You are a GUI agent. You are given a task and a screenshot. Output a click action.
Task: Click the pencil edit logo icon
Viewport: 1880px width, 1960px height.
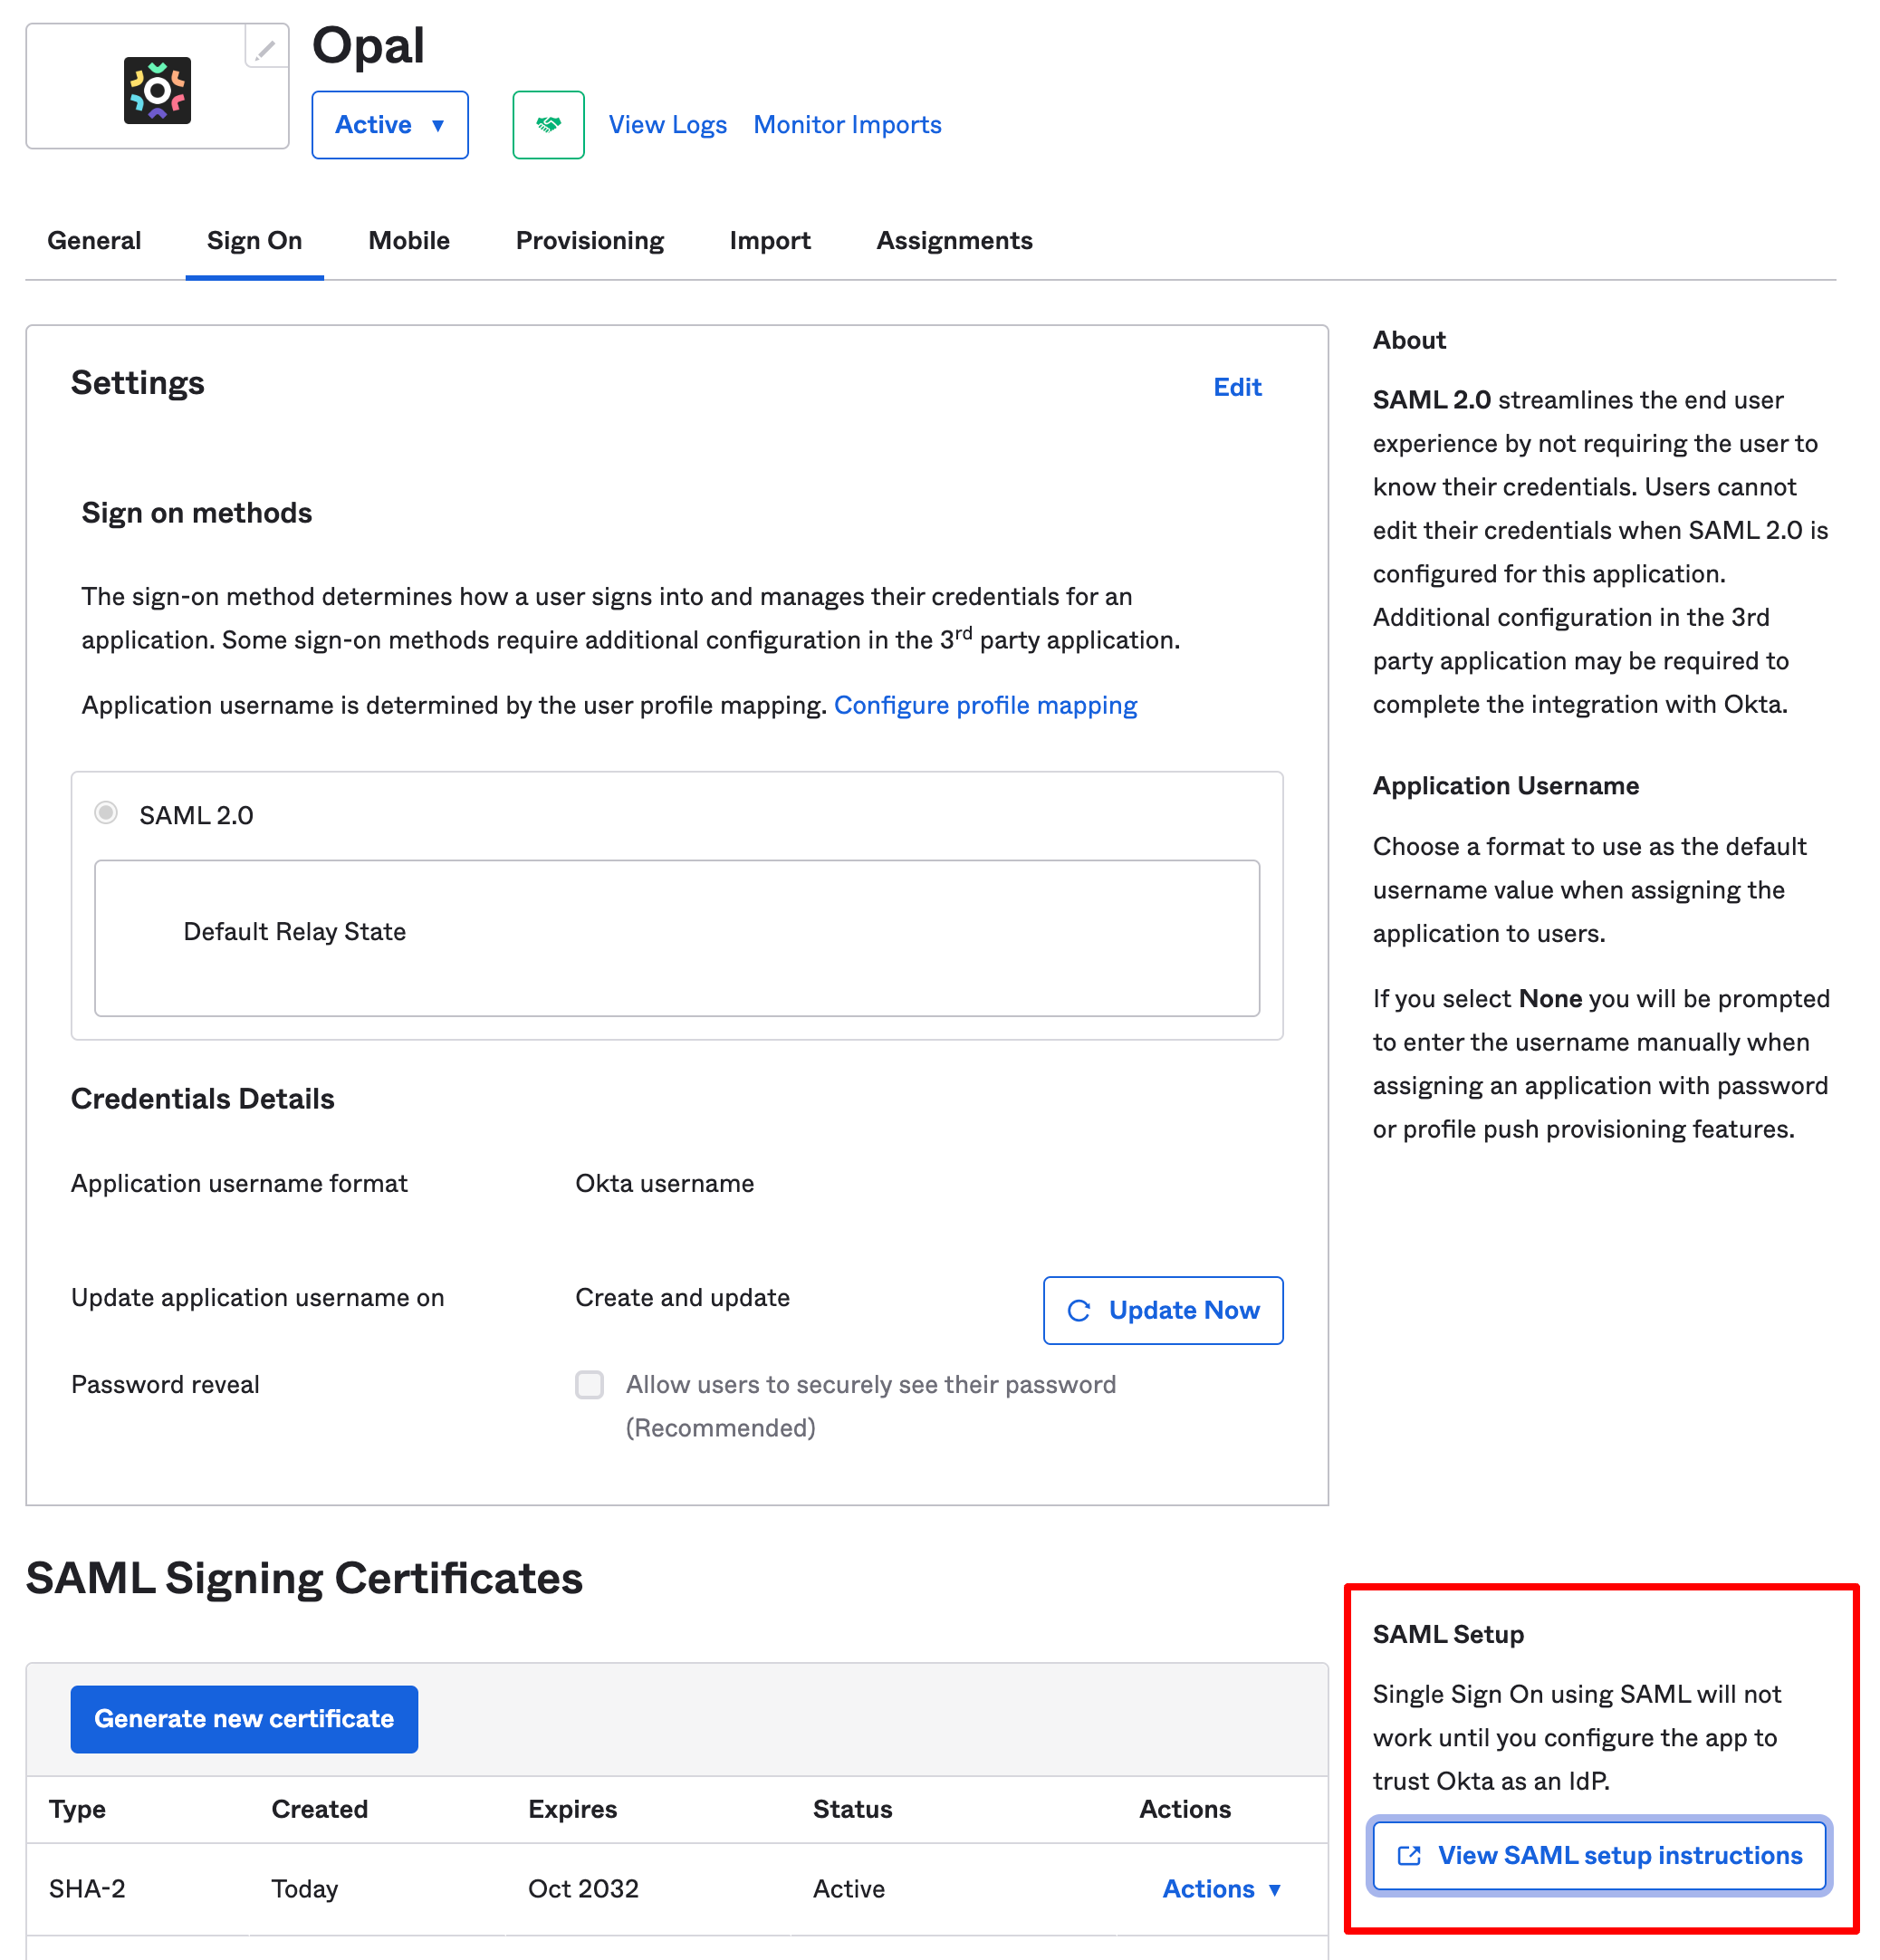[266, 49]
